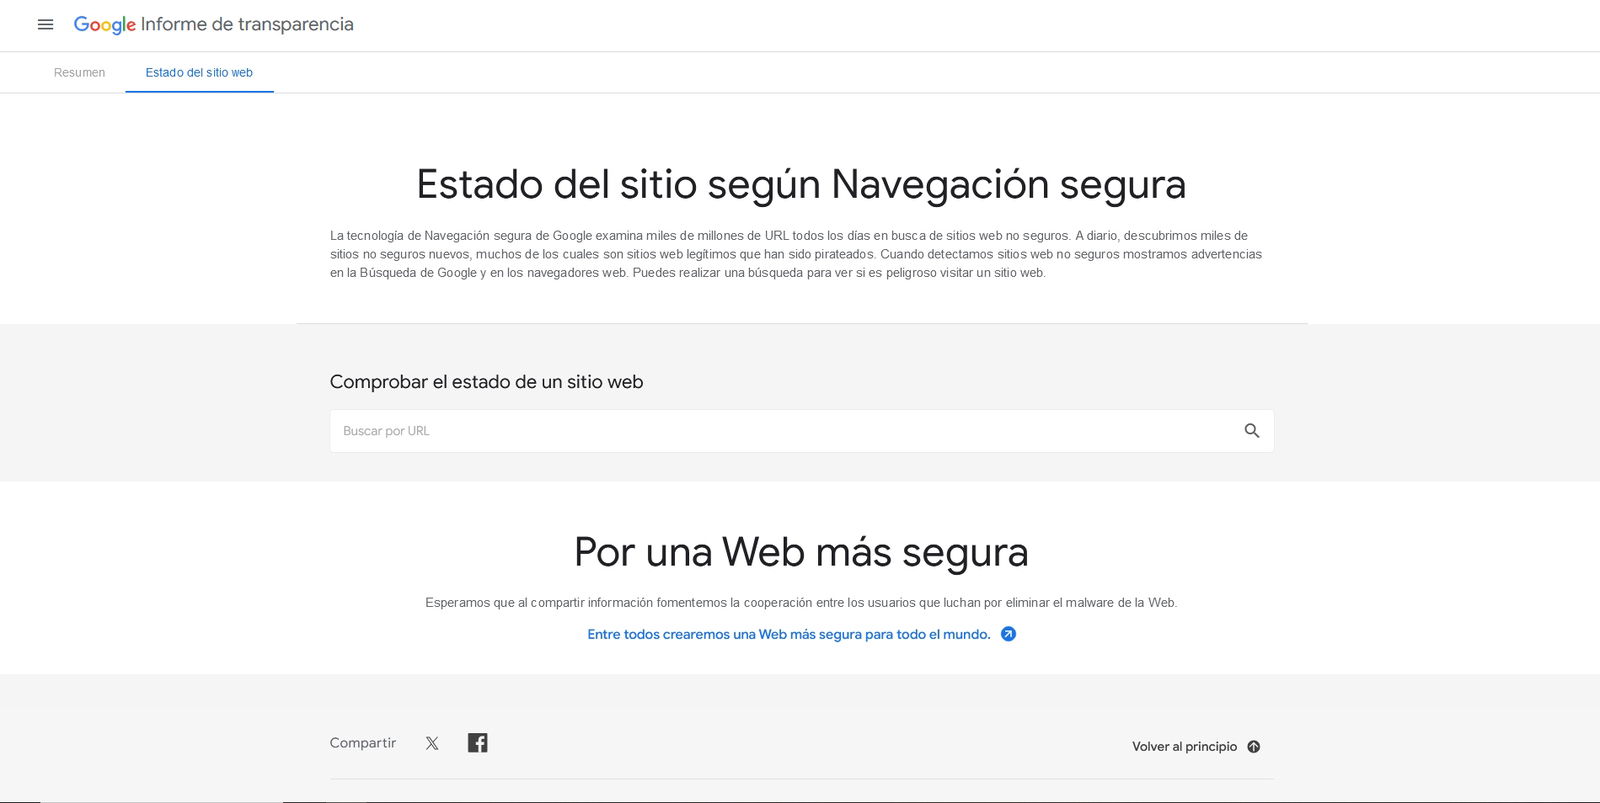Image resolution: width=1600 pixels, height=803 pixels.
Task: Click heading Estado del sitio según Navegación segura
Action: pyautogui.click(x=801, y=185)
